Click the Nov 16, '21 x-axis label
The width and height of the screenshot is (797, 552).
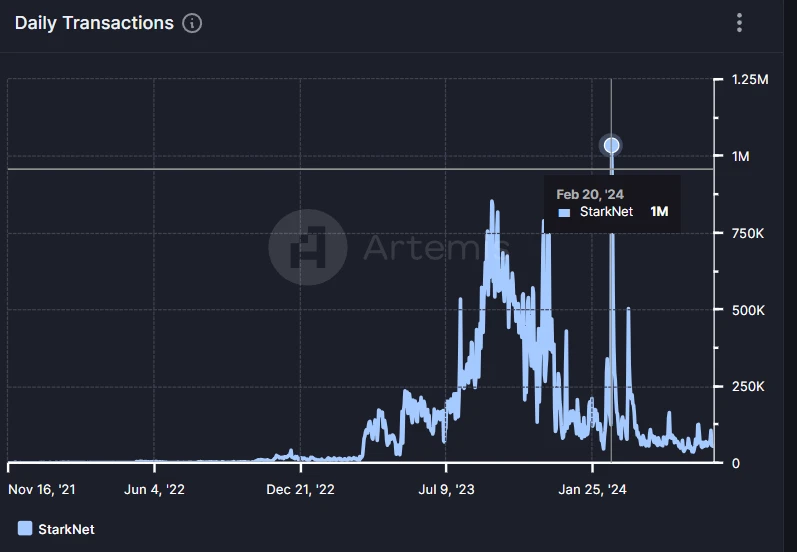tap(40, 489)
